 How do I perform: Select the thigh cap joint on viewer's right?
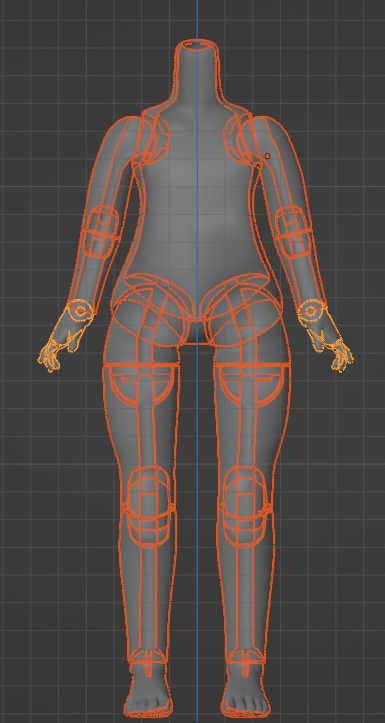(252, 384)
